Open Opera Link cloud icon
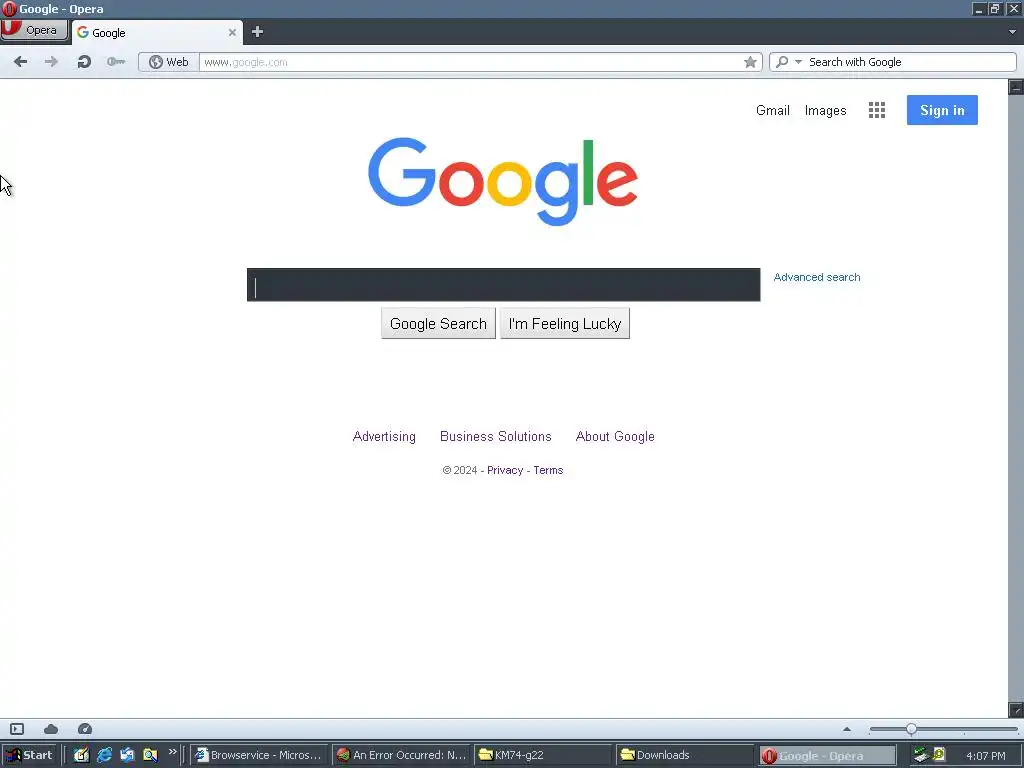This screenshot has height=768, width=1024. (x=51, y=729)
